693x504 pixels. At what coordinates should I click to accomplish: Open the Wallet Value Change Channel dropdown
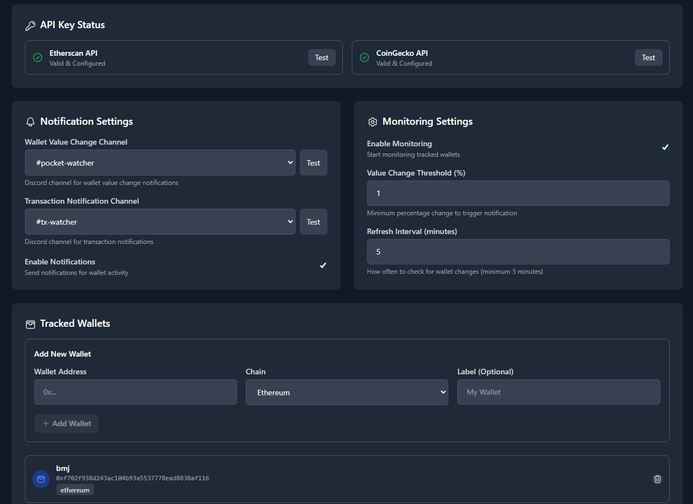pos(160,163)
